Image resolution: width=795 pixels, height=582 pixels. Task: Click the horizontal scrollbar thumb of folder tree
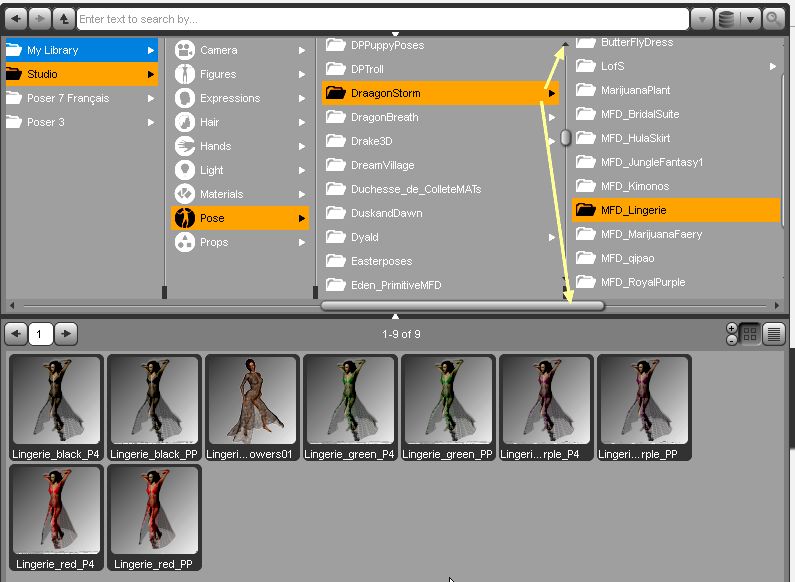[x=463, y=306]
